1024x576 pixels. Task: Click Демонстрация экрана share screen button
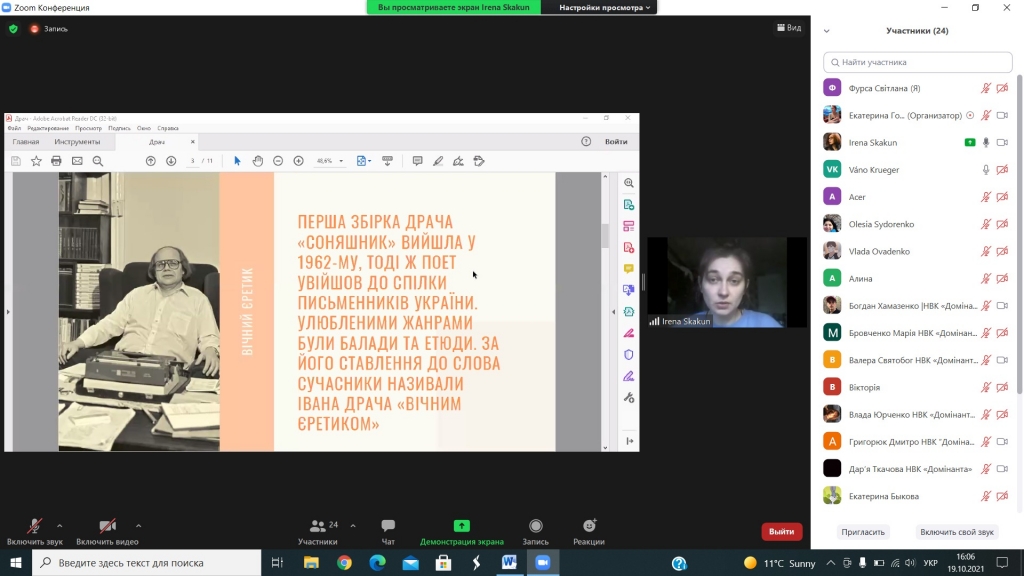(462, 532)
